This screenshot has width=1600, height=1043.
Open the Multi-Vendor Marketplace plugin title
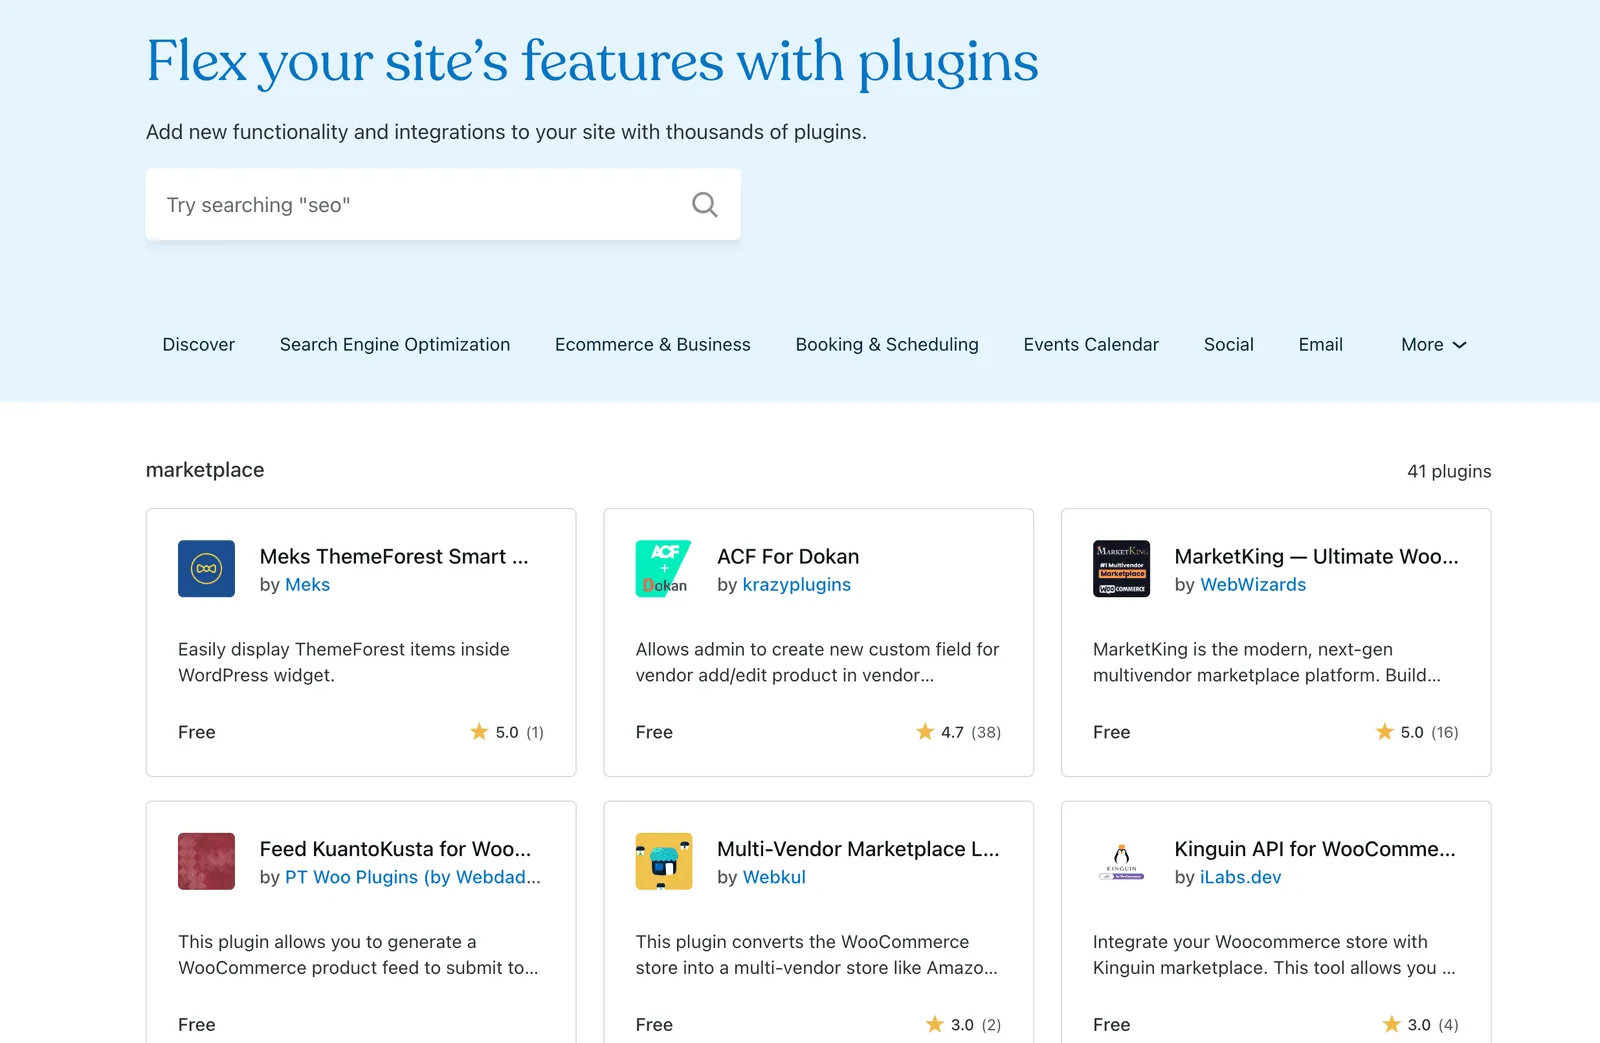tap(858, 849)
